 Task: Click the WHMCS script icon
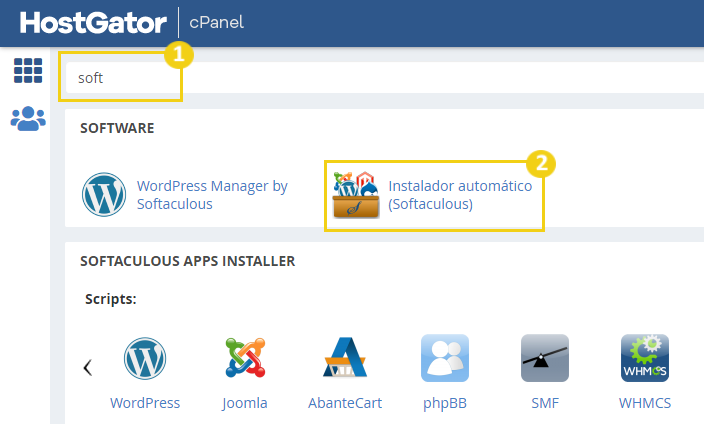coord(645,358)
